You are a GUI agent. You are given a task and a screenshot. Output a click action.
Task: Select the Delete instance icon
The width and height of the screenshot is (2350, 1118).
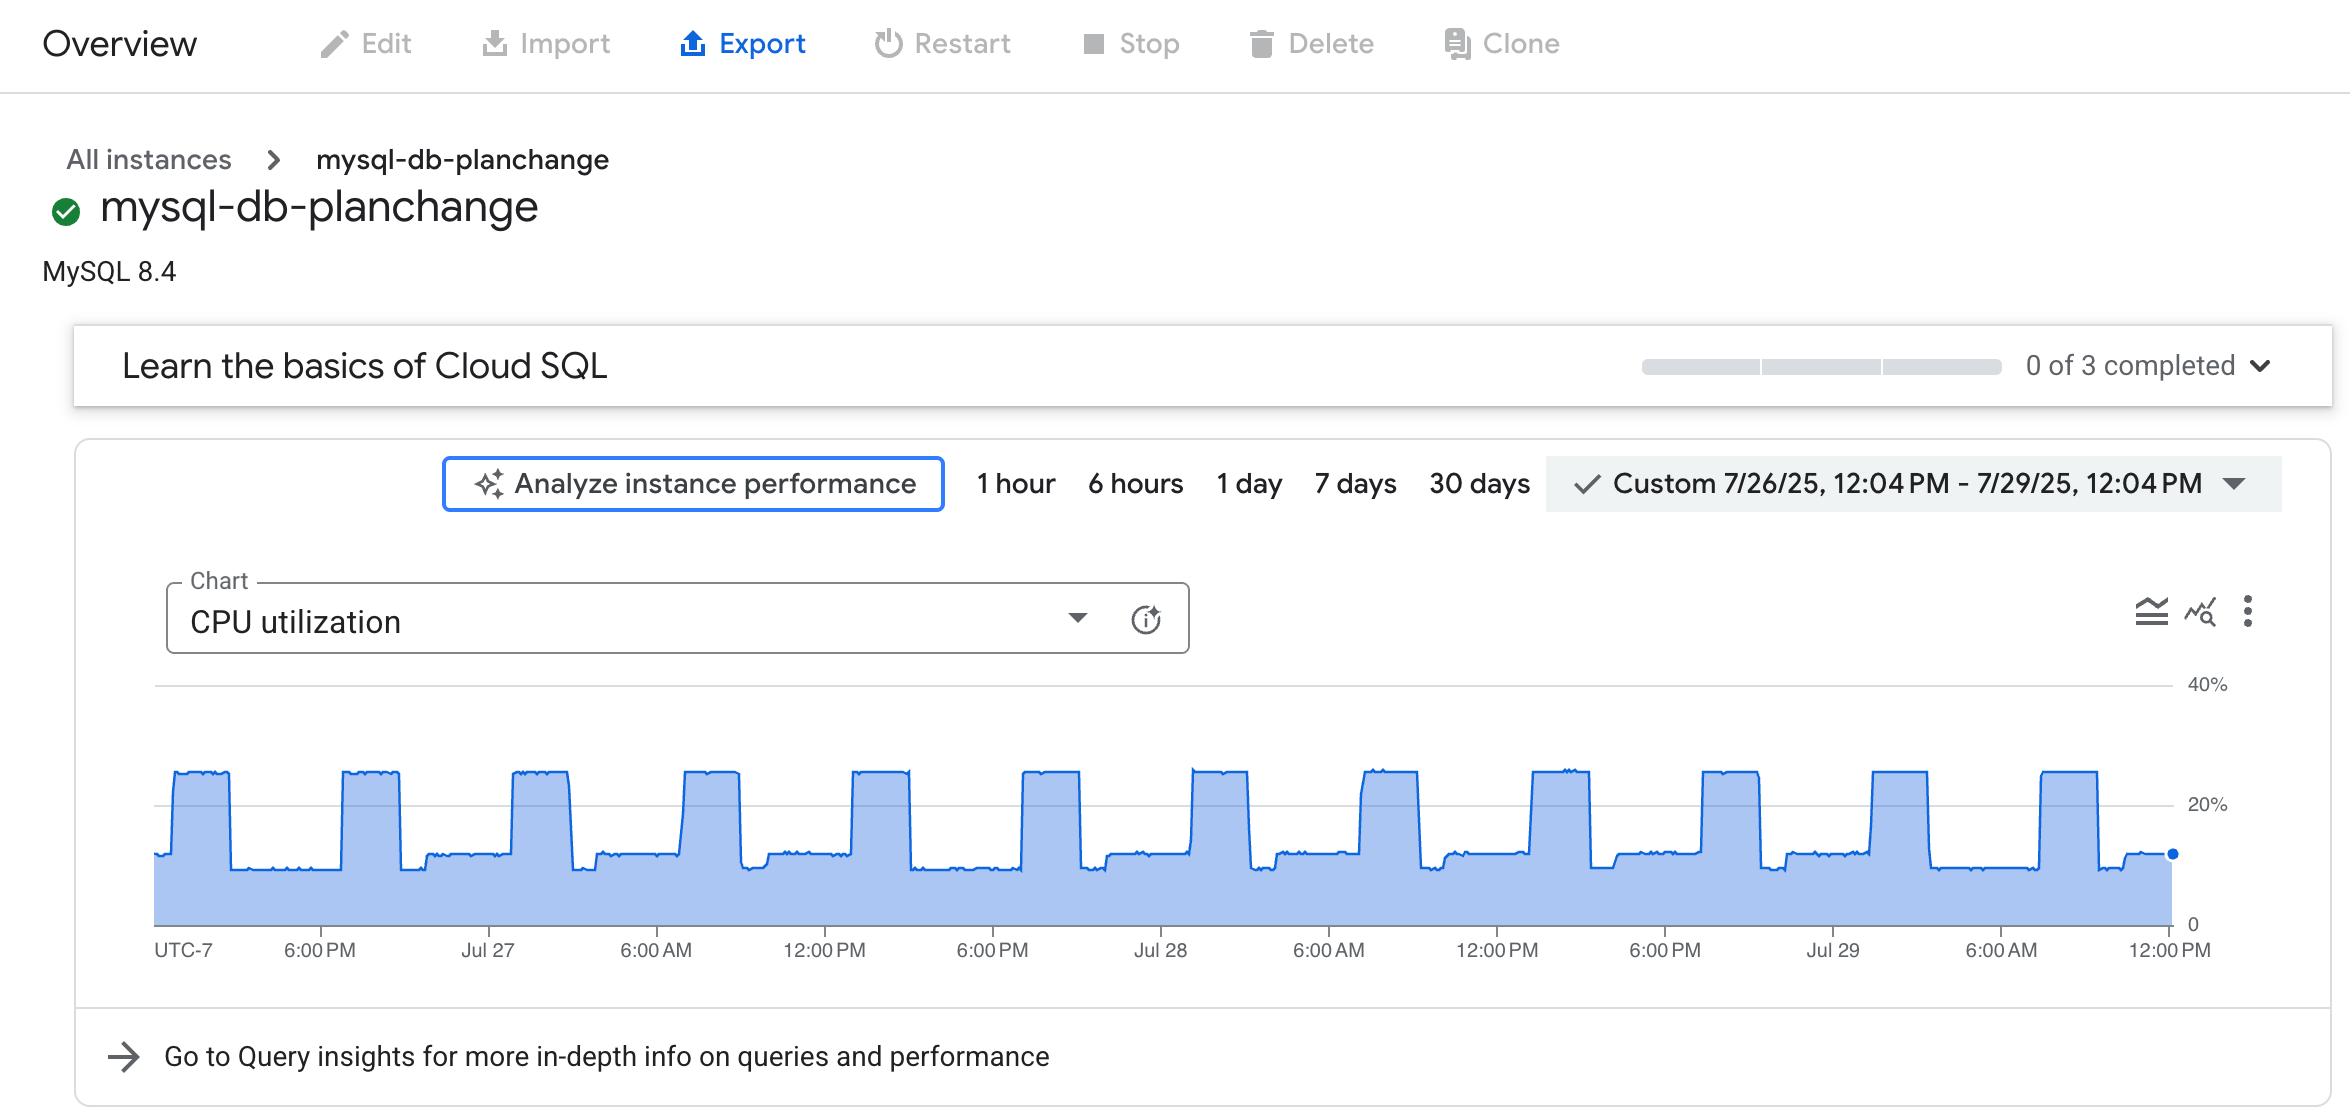pyautogui.click(x=1261, y=43)
